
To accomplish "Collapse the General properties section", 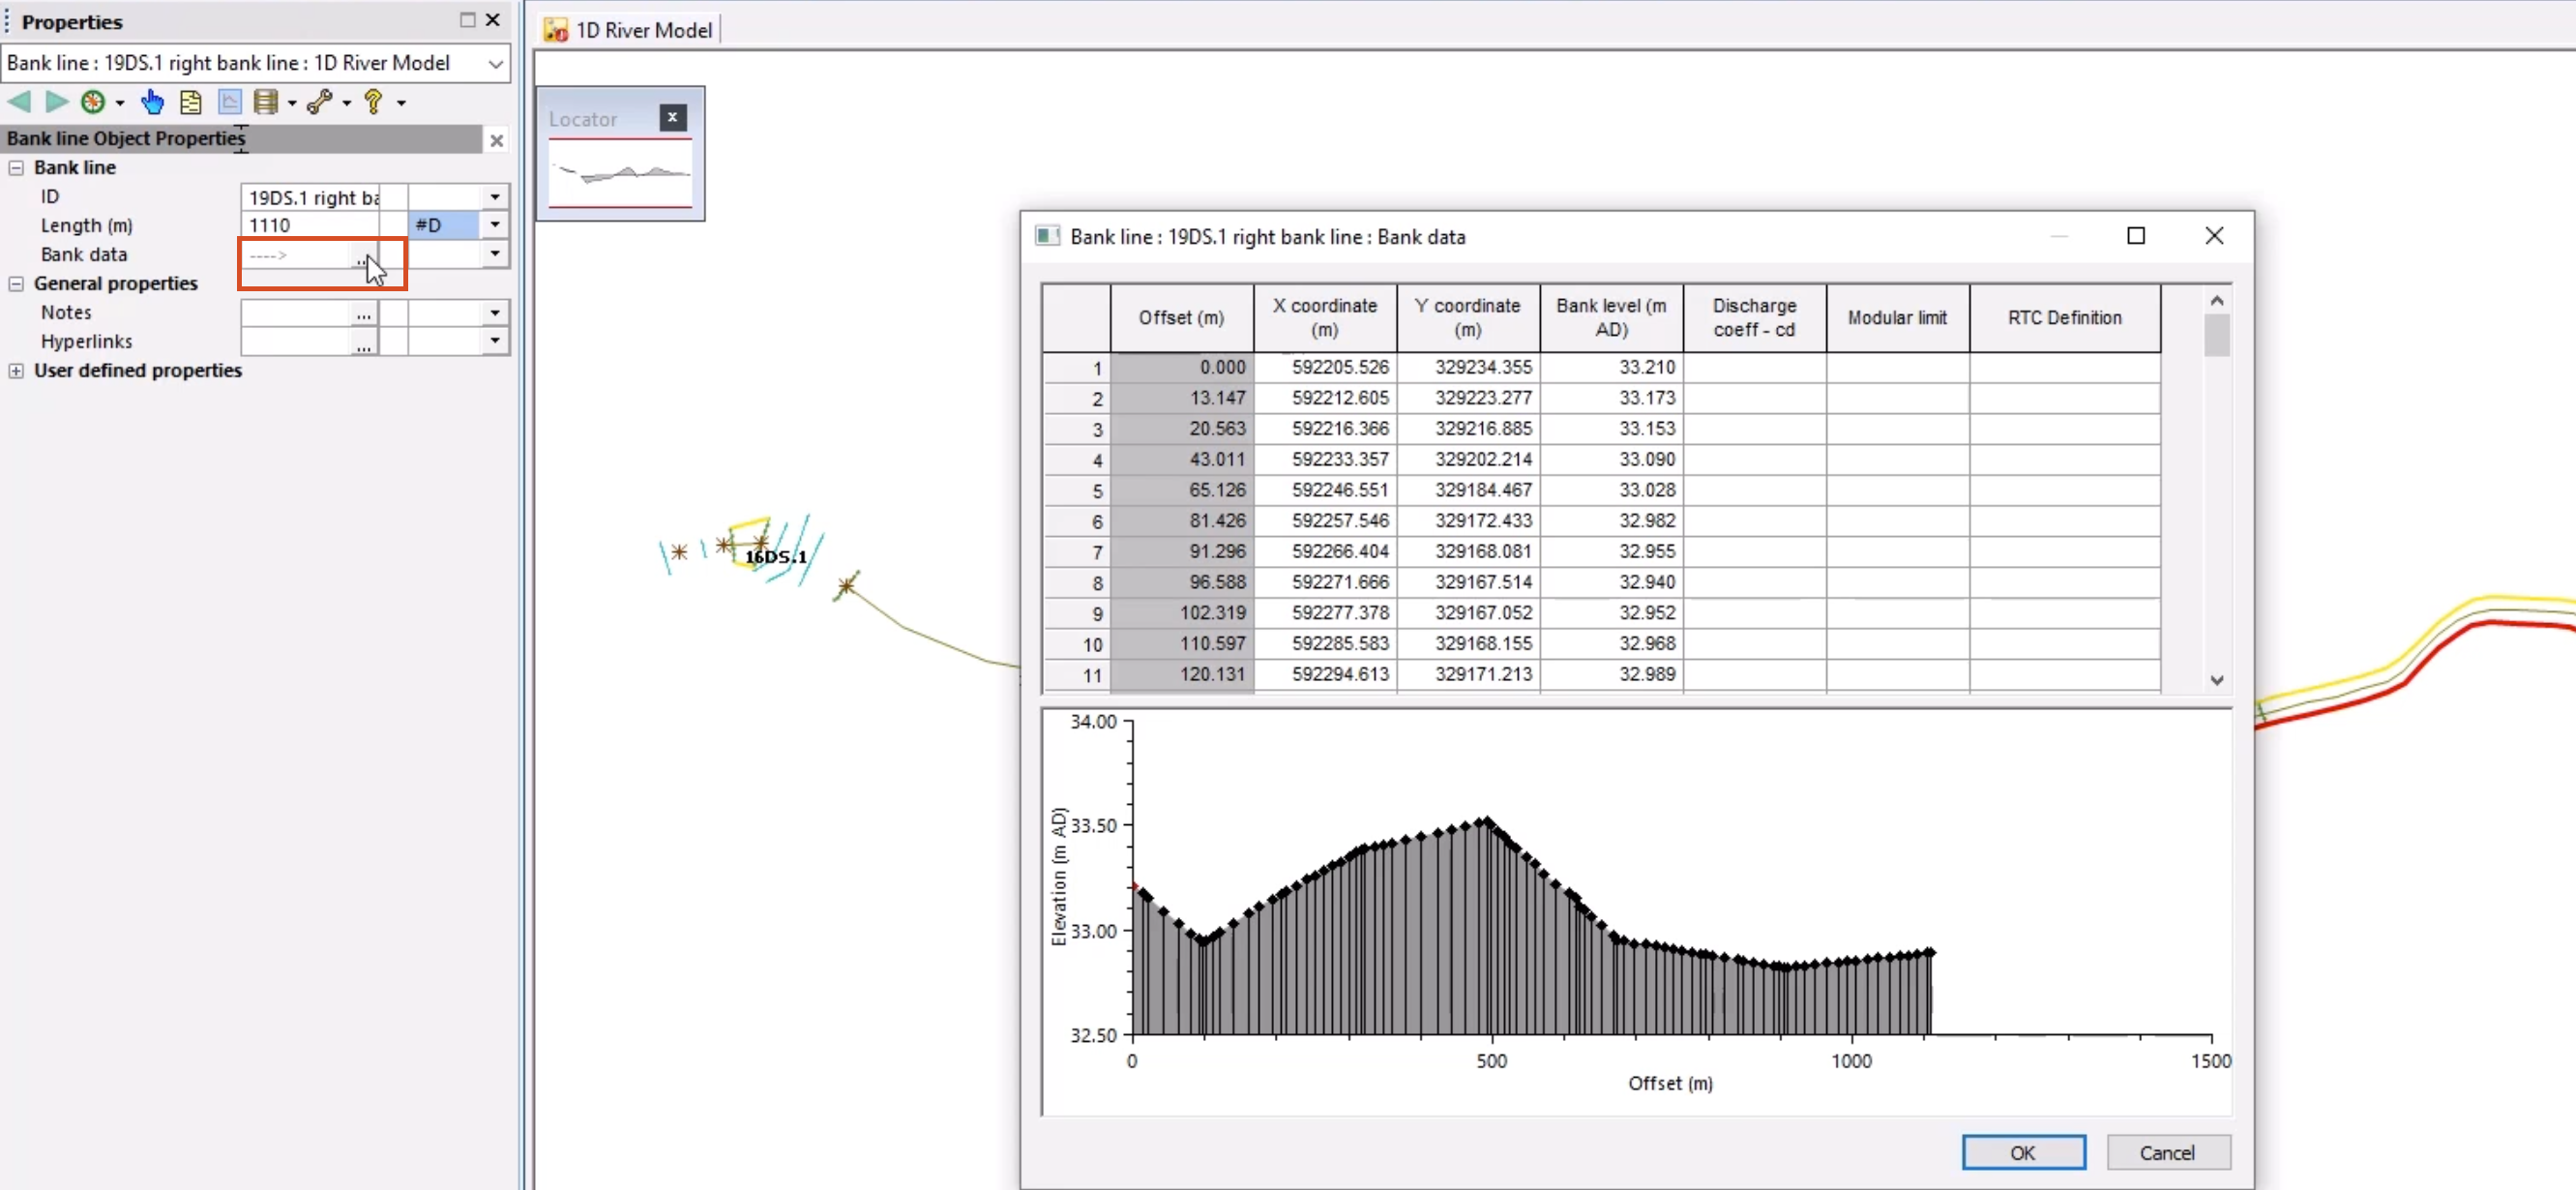I will [16, 284].
